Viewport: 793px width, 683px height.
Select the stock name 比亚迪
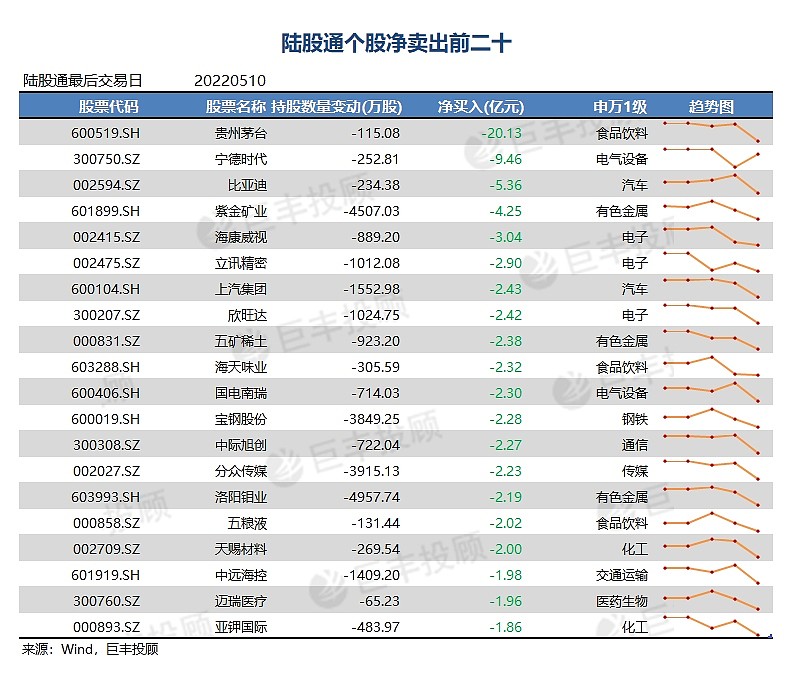(247, 185)
